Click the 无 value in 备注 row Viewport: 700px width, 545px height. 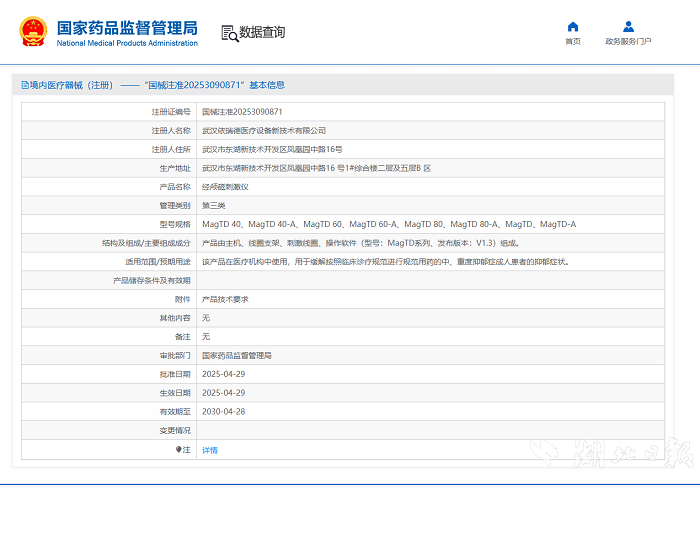tap(206, 337)
